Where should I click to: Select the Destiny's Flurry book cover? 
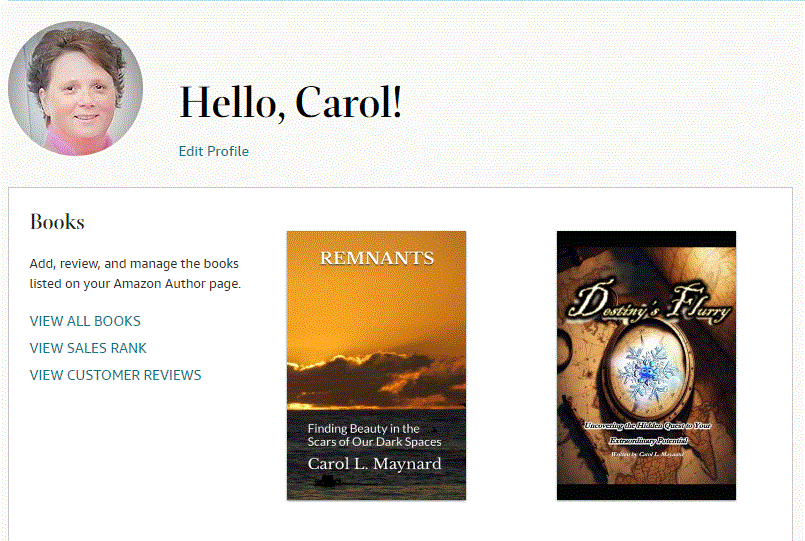click(646, 365)
